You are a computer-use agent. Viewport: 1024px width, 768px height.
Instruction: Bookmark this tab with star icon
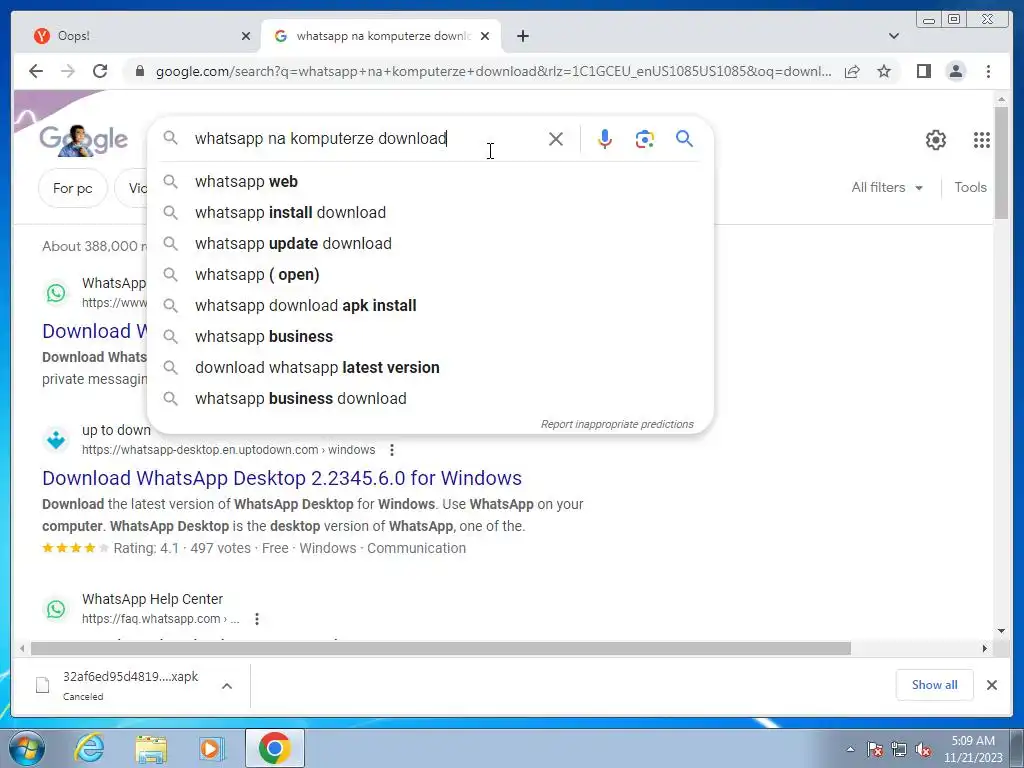coord(884,71)
